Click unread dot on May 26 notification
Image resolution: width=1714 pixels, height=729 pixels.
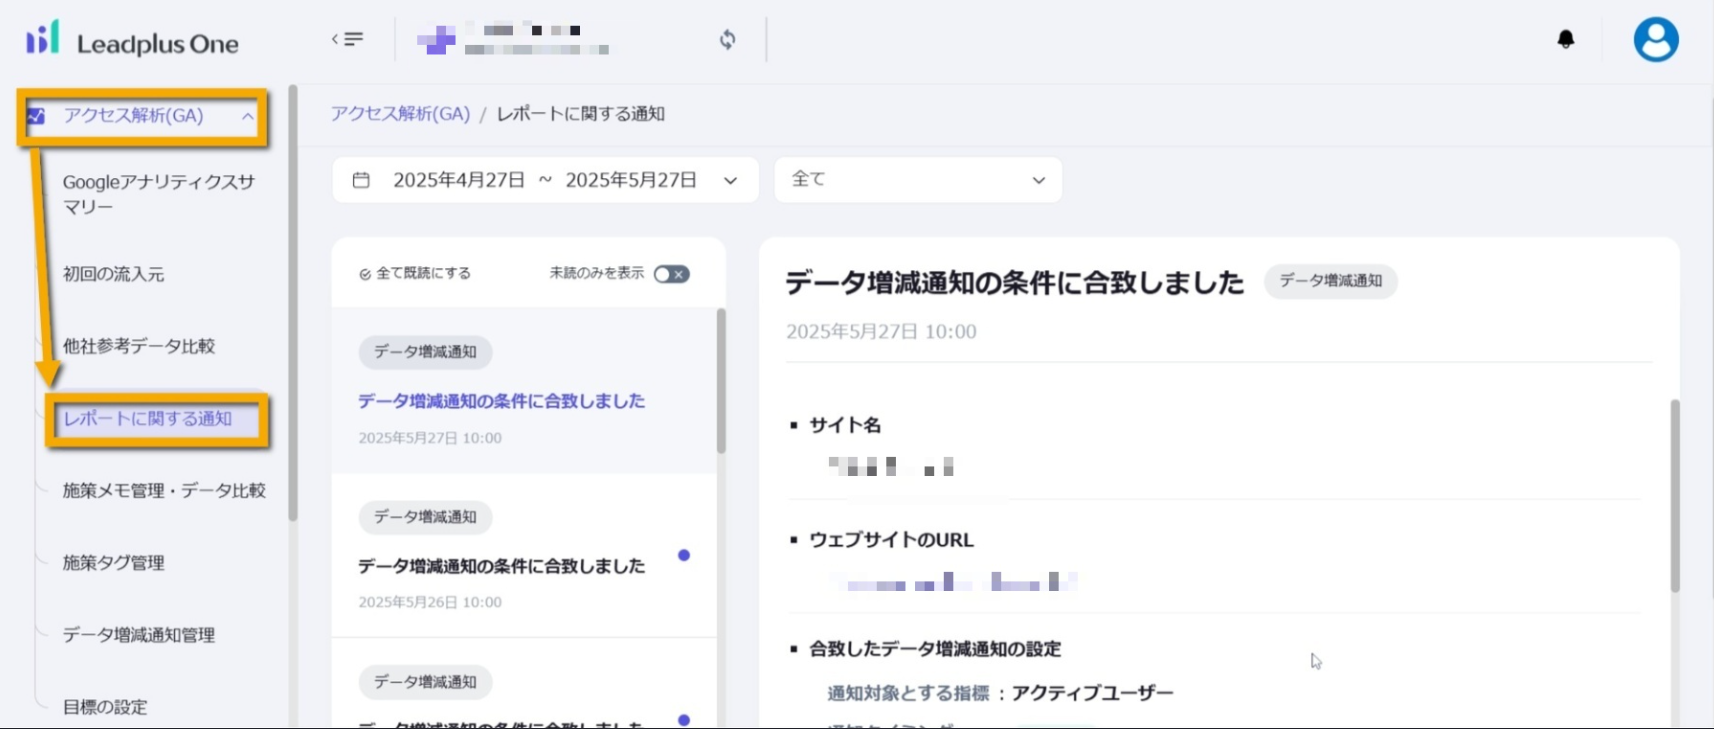tap(684, 555)
